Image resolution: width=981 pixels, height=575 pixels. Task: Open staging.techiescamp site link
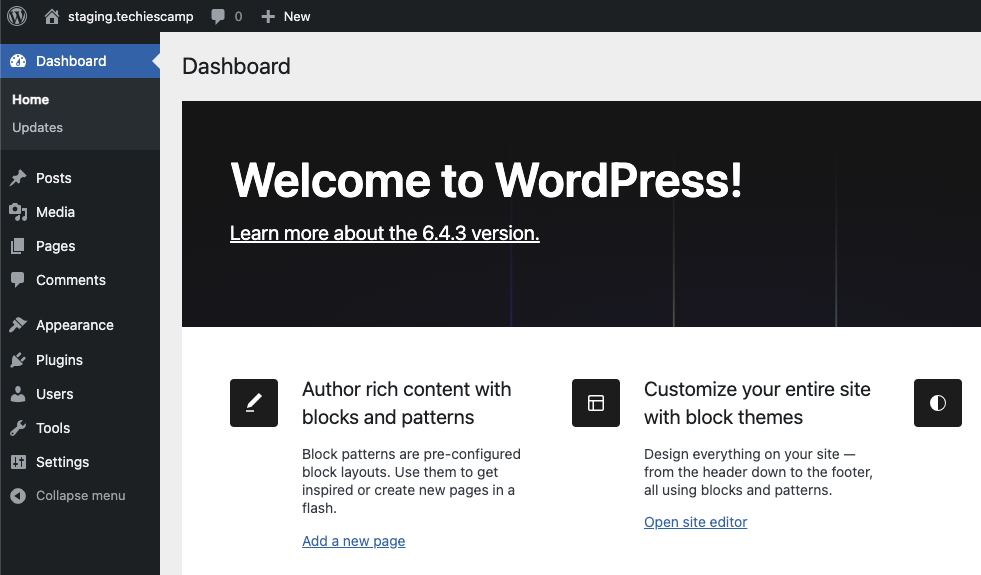[x=130, y=16]
